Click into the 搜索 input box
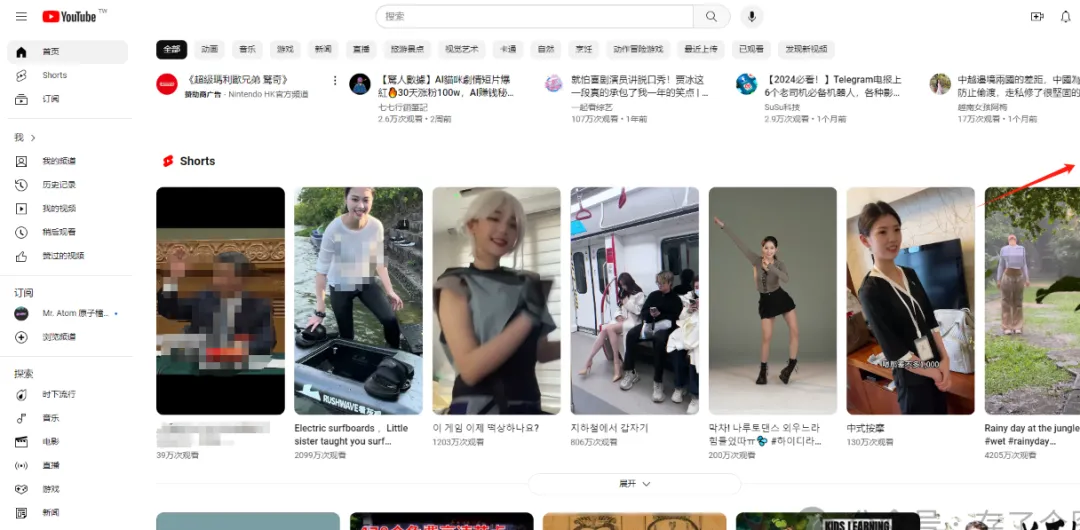This screenshot has height=530, width=1080. pos(534,17)
